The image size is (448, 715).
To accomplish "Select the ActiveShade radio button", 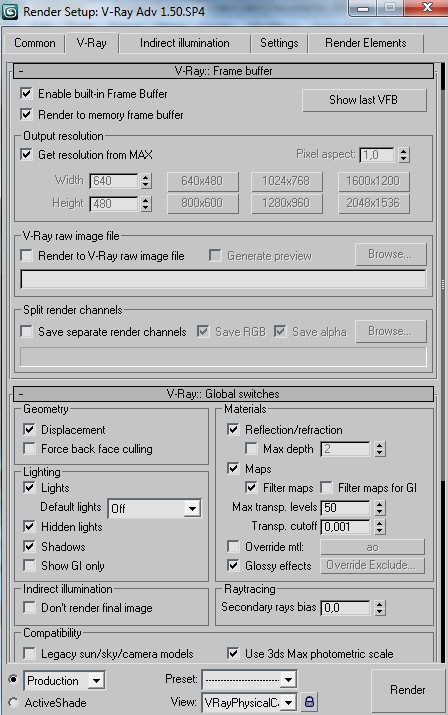I will click(13, 703).
